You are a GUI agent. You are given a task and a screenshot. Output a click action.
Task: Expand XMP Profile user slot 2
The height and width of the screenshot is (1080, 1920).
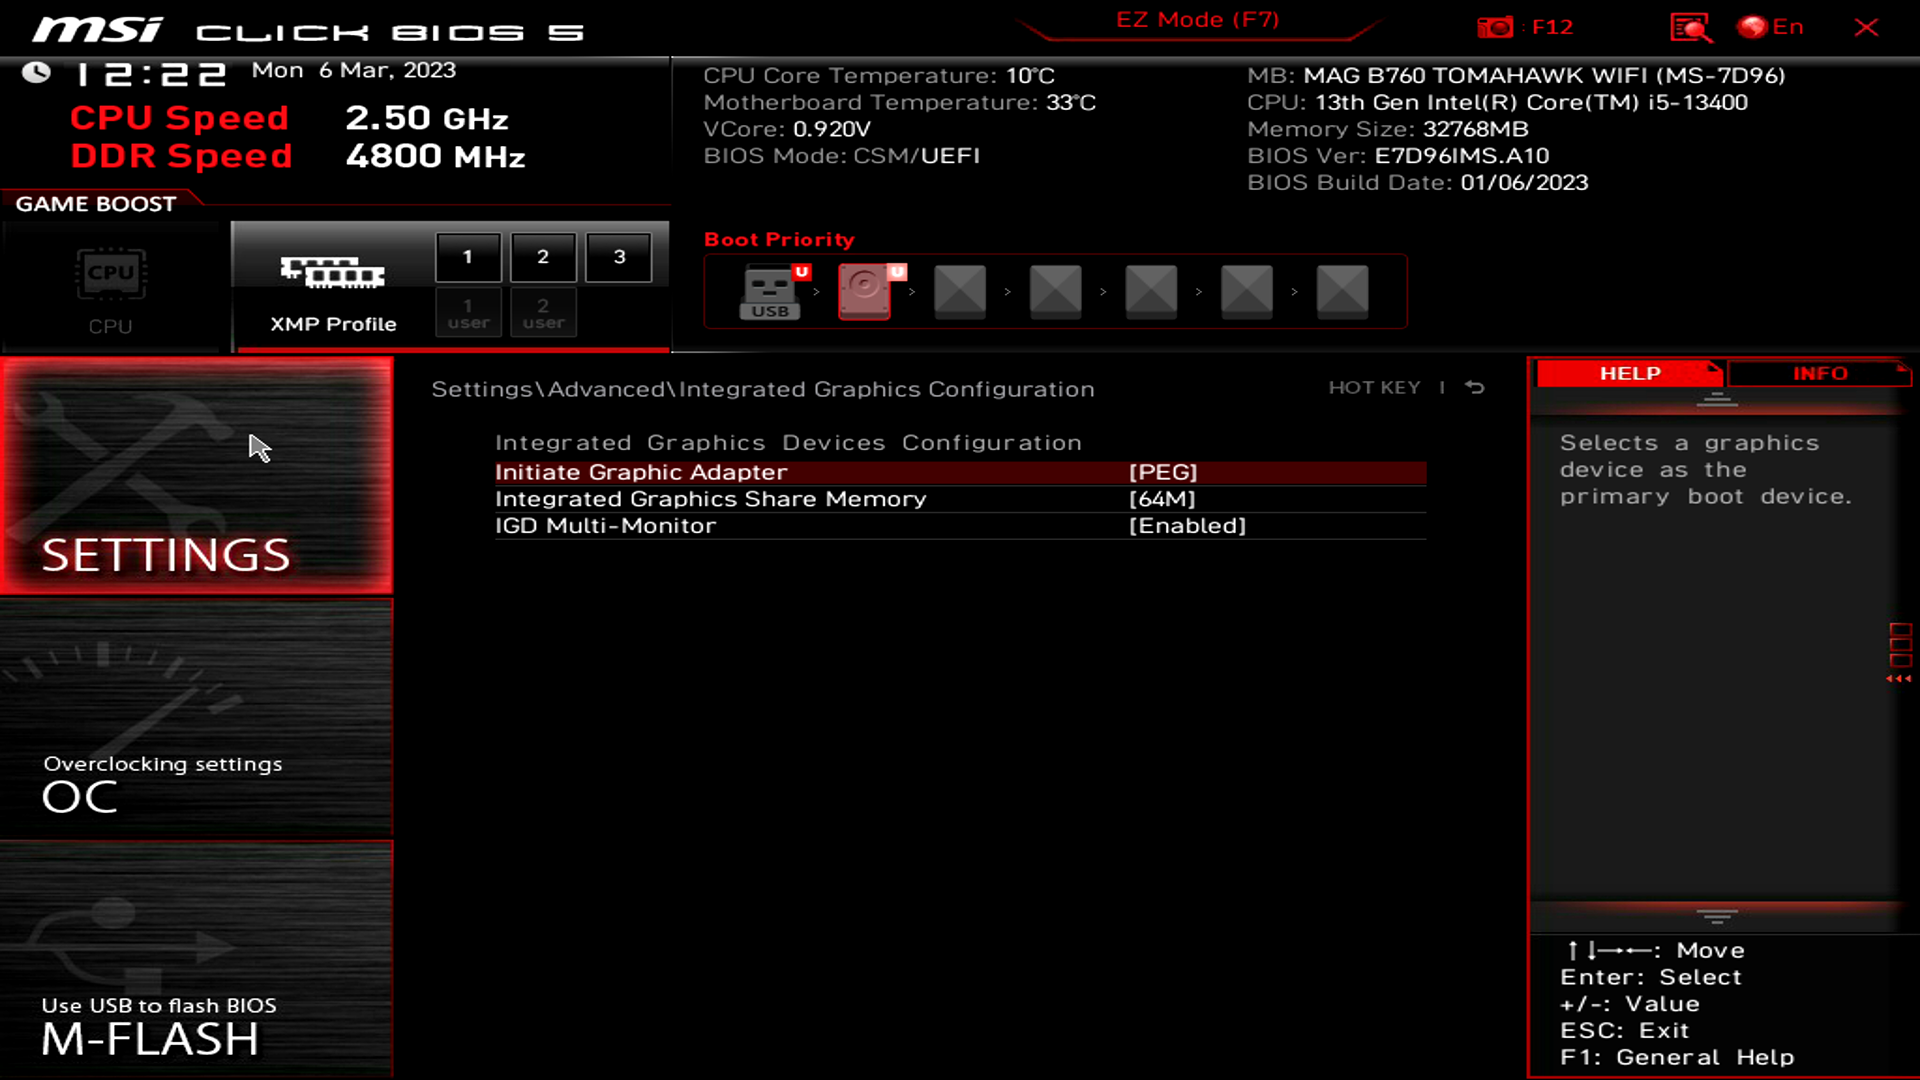543,313
